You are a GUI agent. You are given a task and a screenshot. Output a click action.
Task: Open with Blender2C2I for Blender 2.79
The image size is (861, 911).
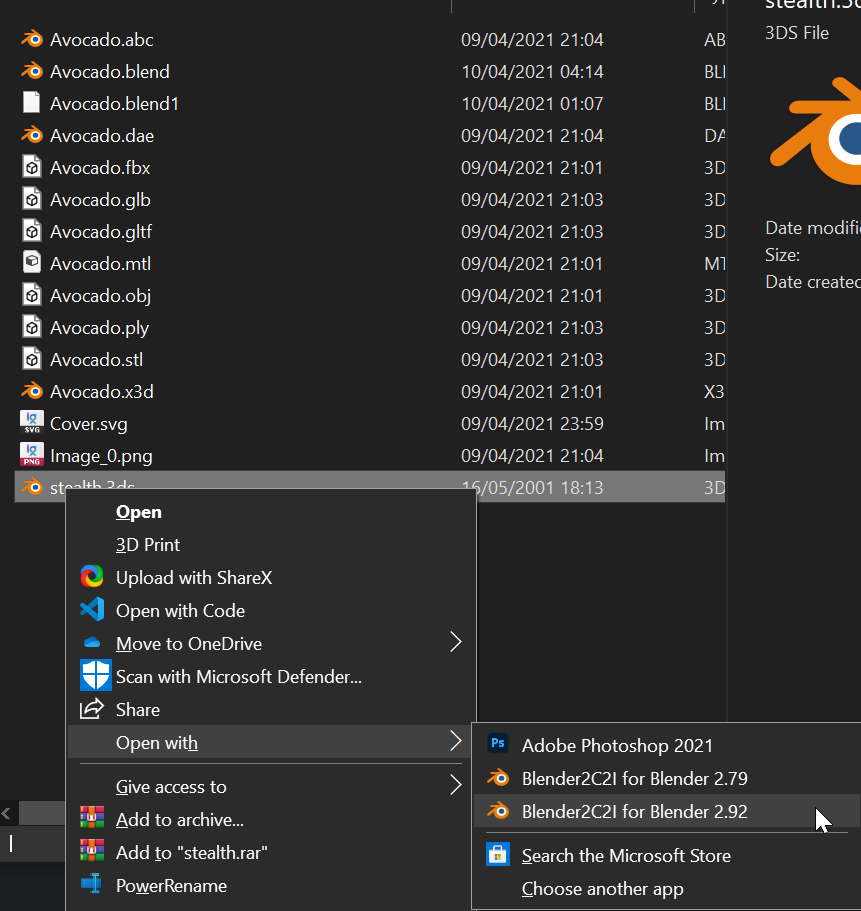(x=667, y=778)
